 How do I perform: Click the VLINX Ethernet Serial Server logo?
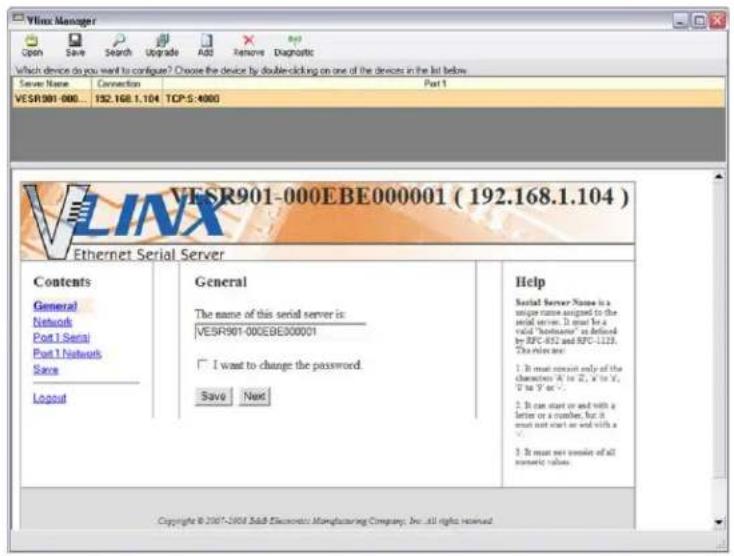pos(124,222)
